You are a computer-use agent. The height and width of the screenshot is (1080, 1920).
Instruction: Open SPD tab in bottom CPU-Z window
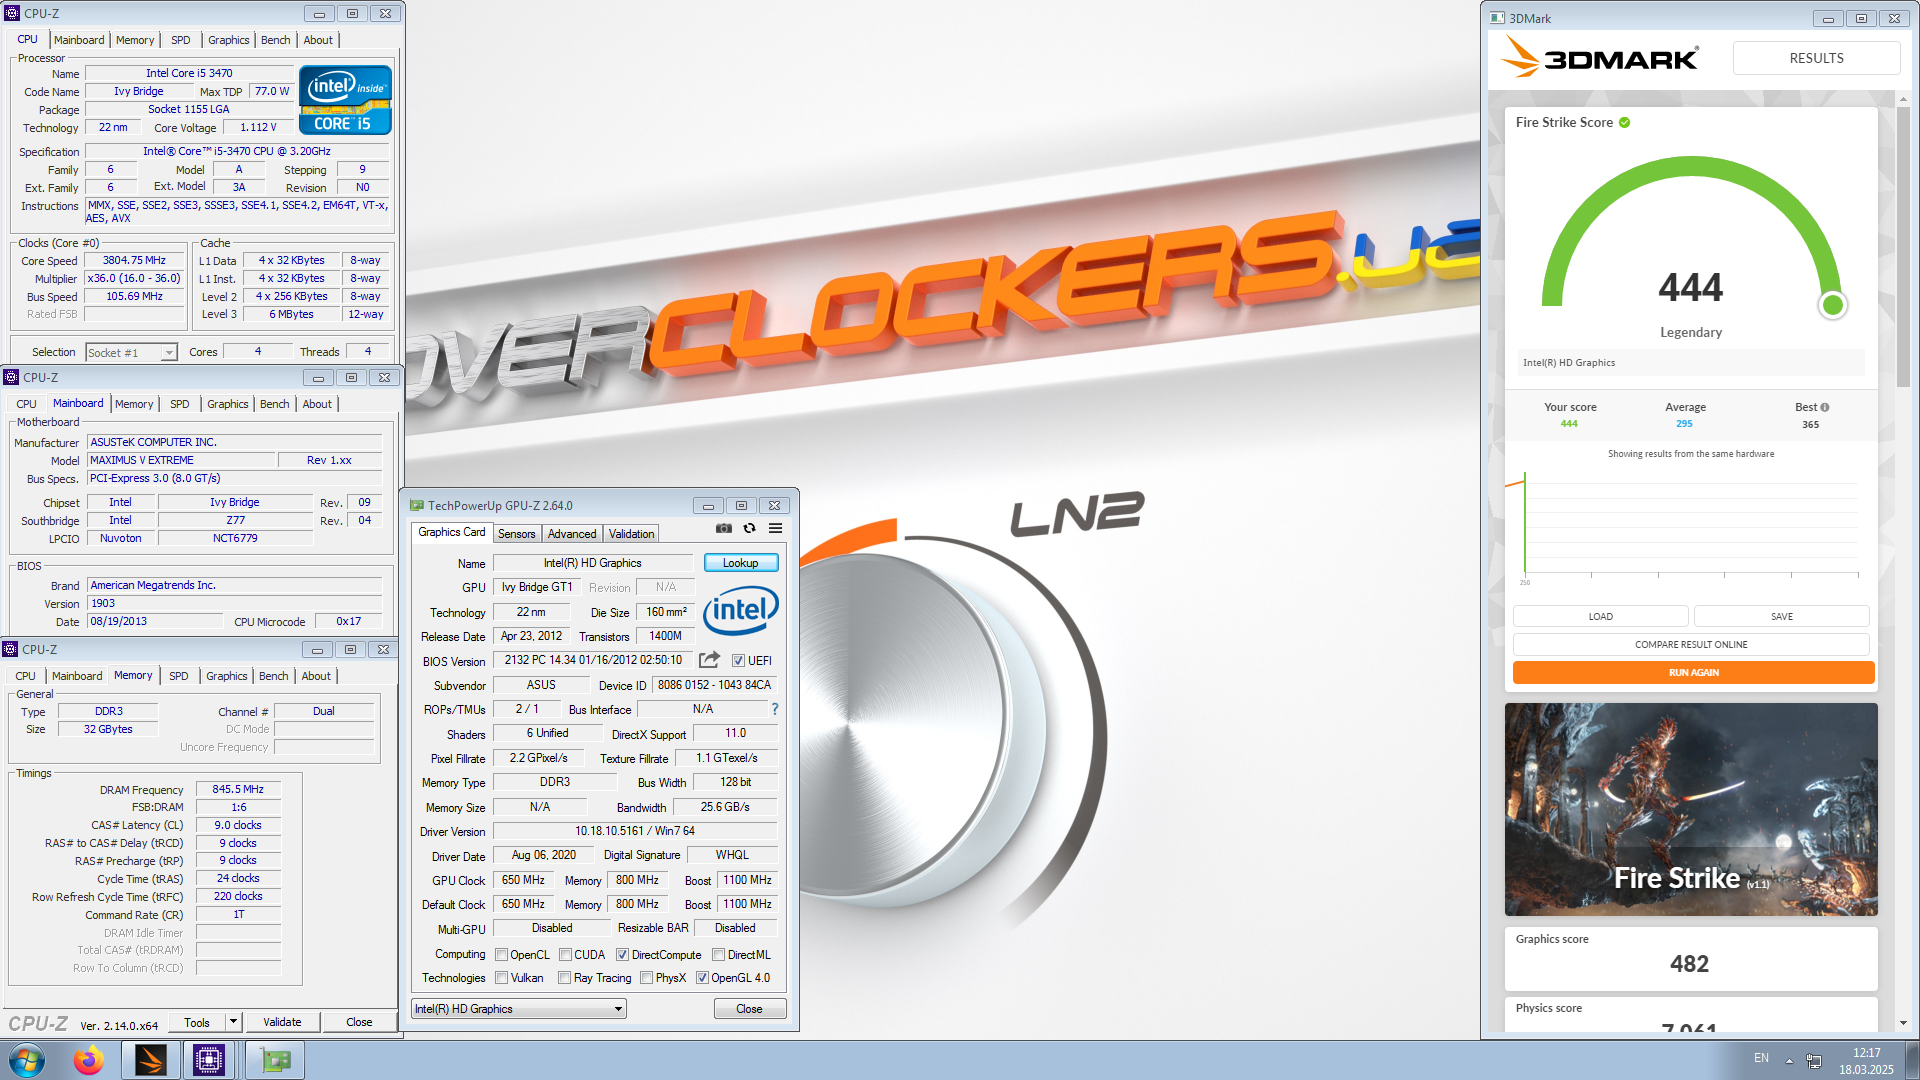[x=179, y=676]
